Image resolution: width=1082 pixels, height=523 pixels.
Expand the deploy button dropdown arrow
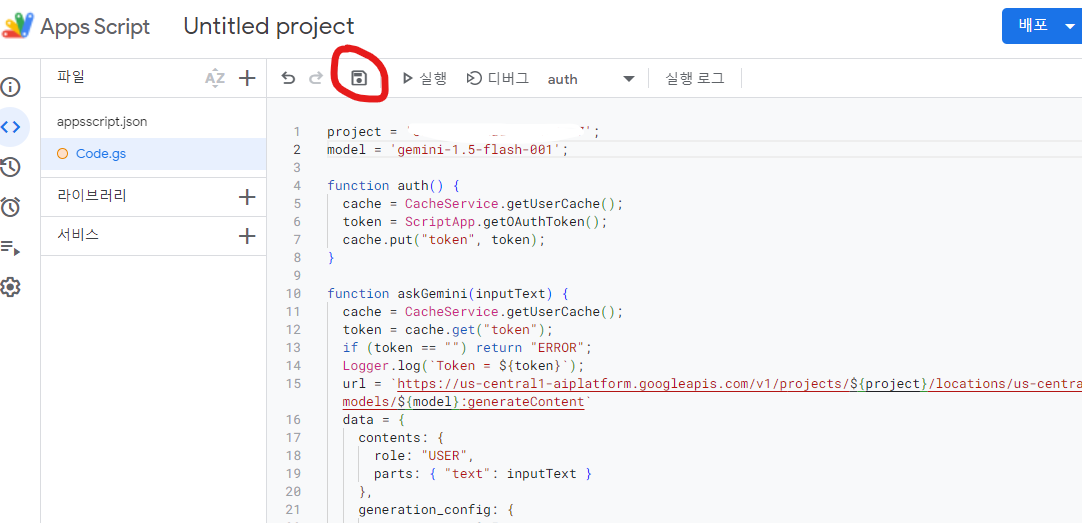pyautogui.click(x=1070, y=26)
